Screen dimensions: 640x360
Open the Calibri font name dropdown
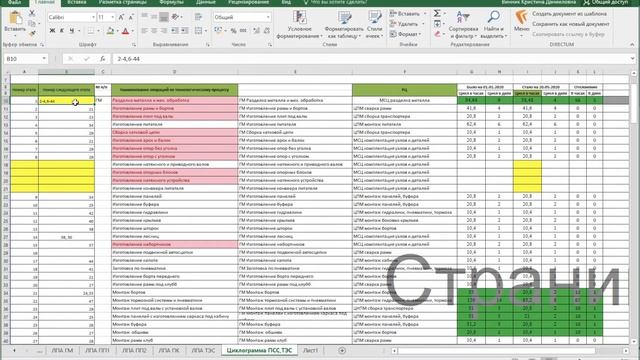[x=93, y=17]
